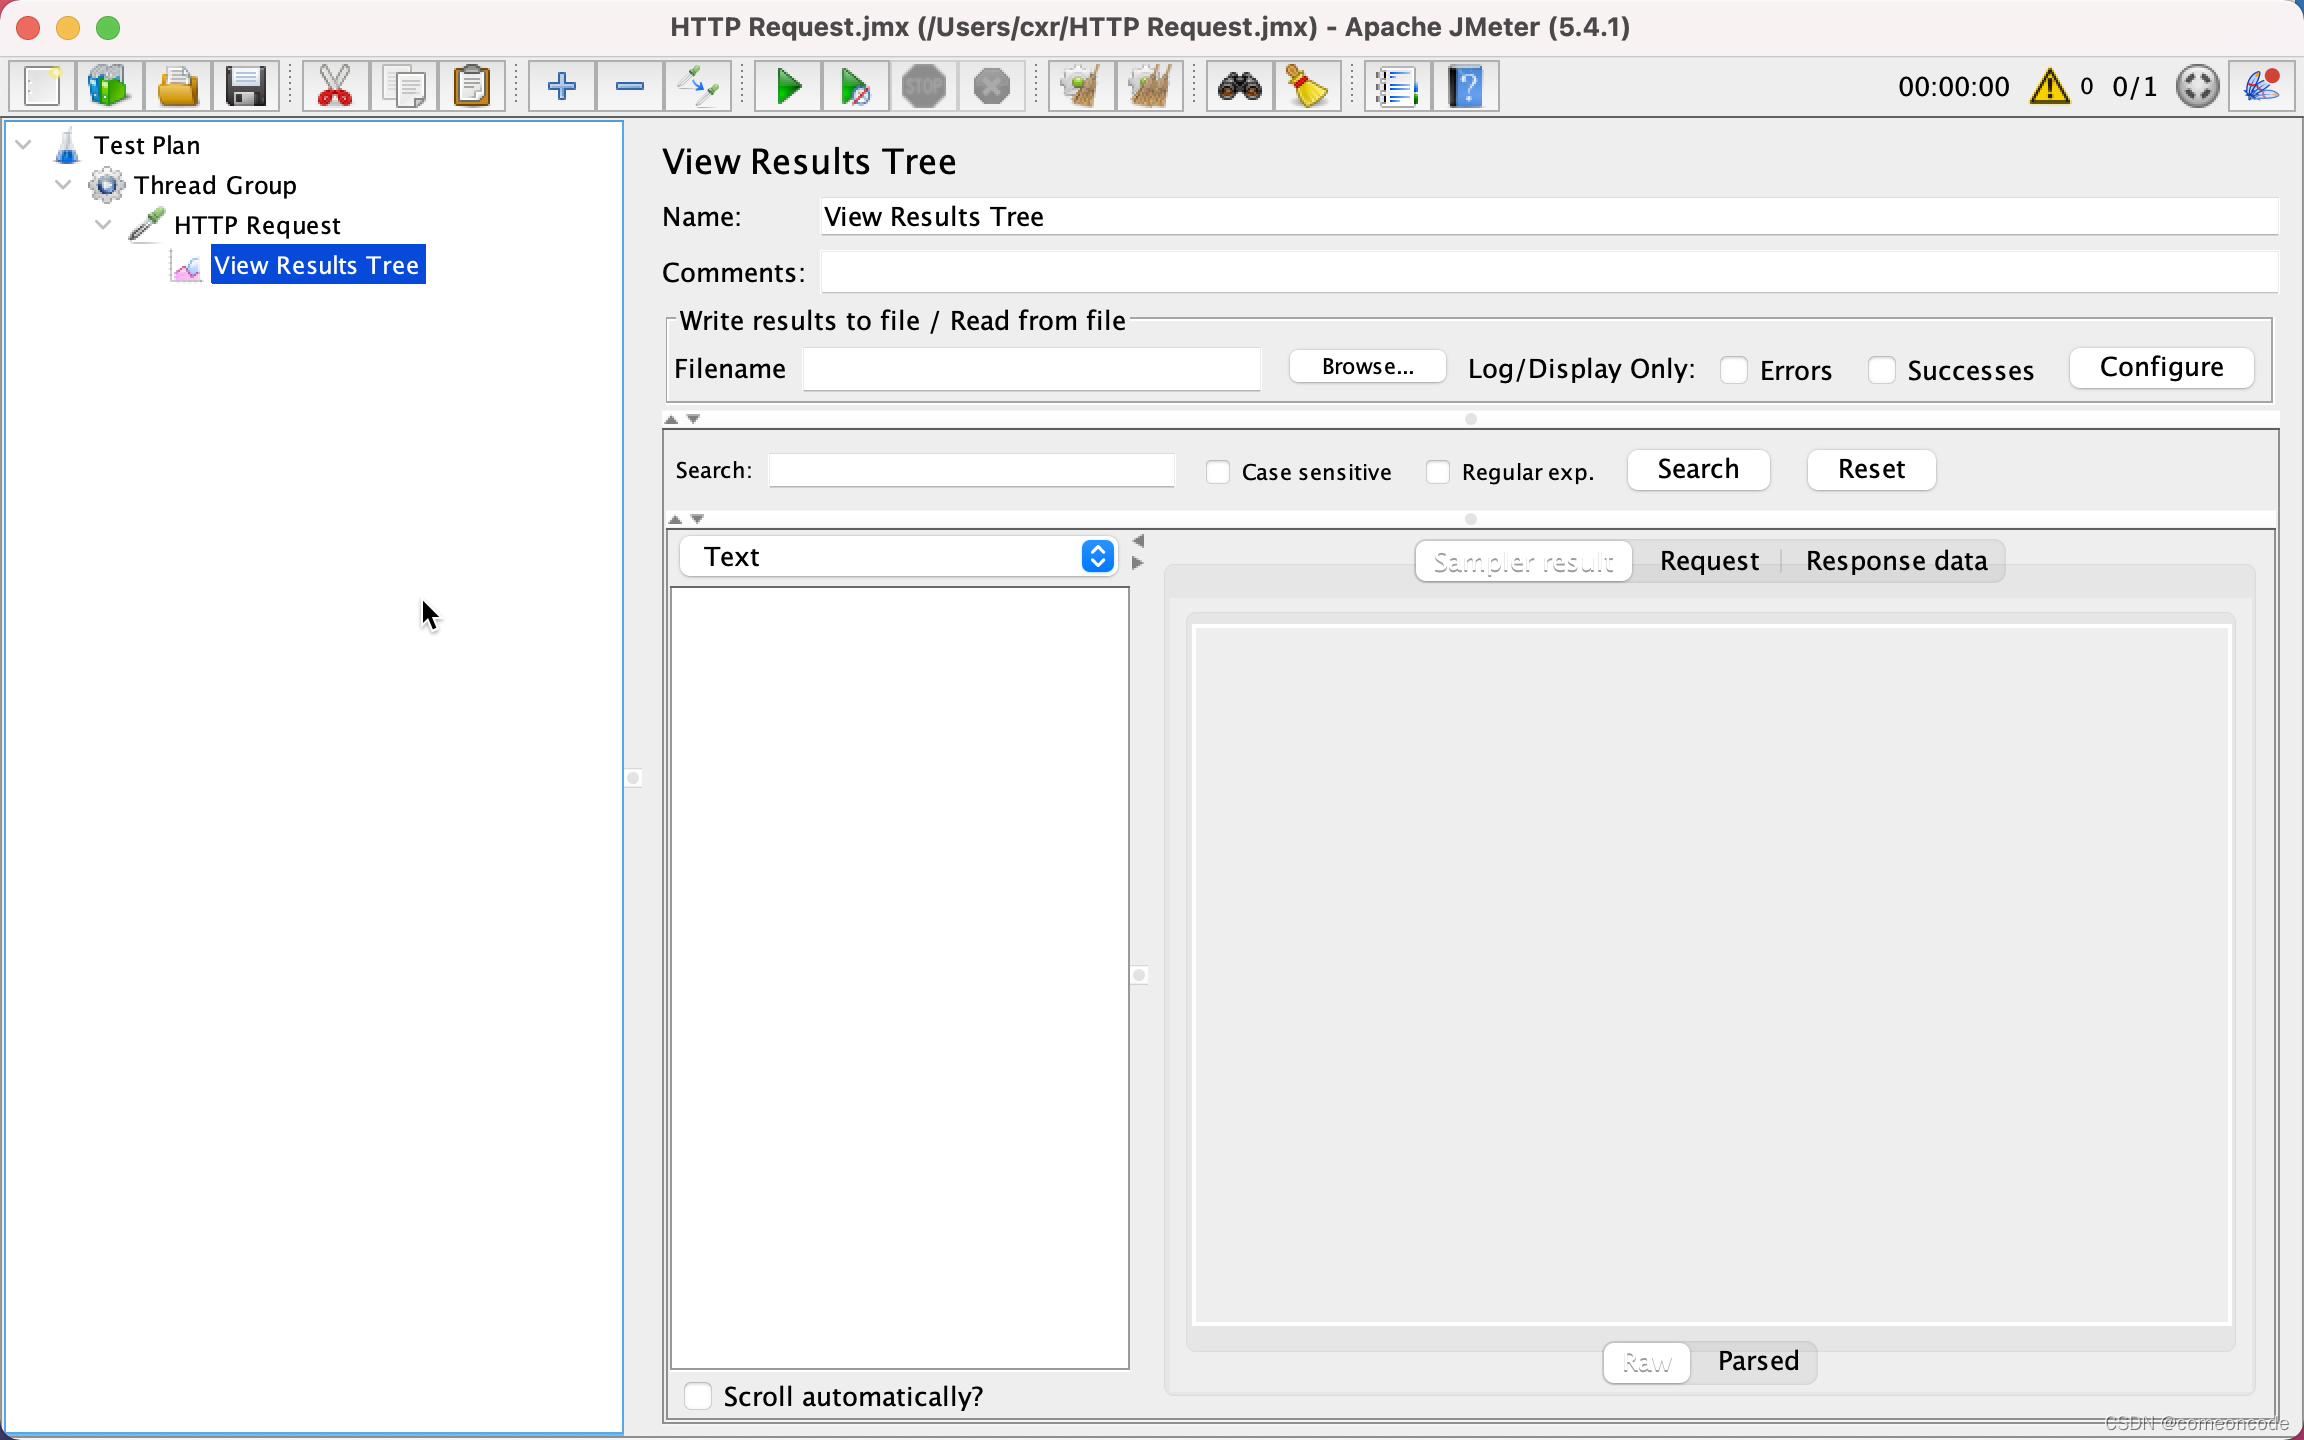Click the Shutdown threads icon

pos(992,86)
